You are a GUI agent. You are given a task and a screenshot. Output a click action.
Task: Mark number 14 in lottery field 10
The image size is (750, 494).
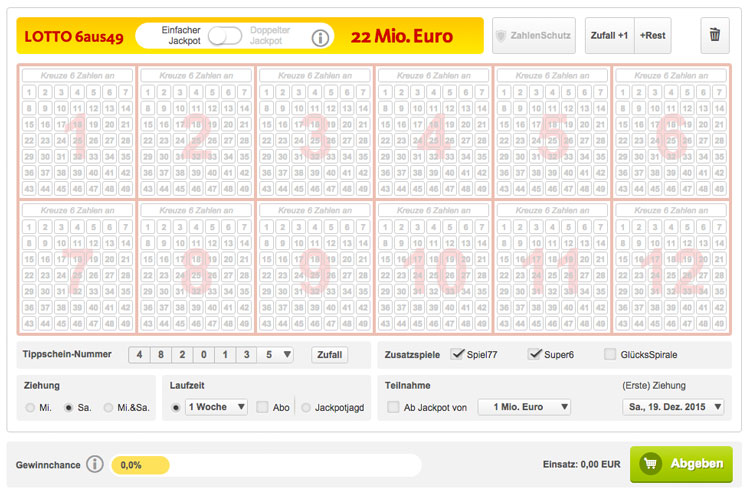(x=482, y=243)
